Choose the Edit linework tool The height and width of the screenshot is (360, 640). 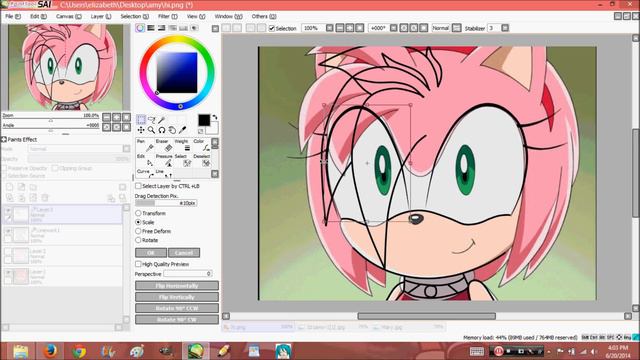[146, 160]
